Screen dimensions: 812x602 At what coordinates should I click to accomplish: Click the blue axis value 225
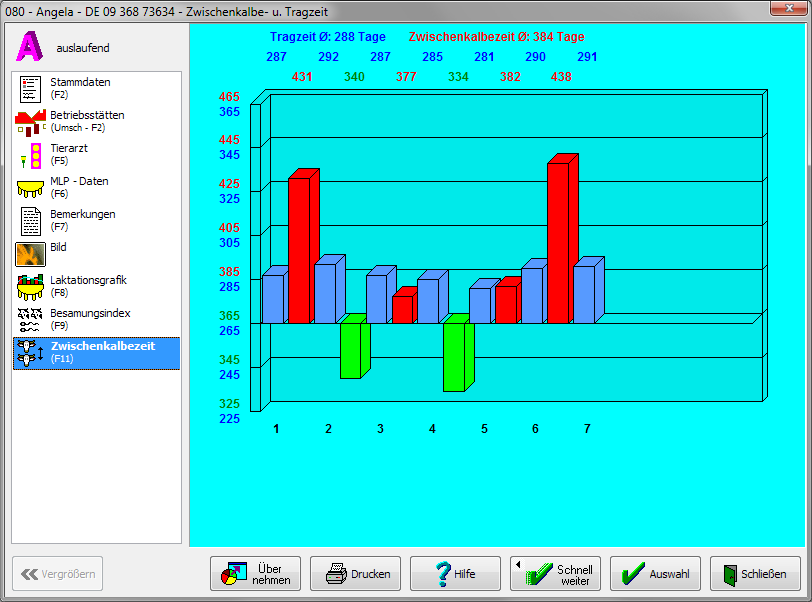click(229, 419)
